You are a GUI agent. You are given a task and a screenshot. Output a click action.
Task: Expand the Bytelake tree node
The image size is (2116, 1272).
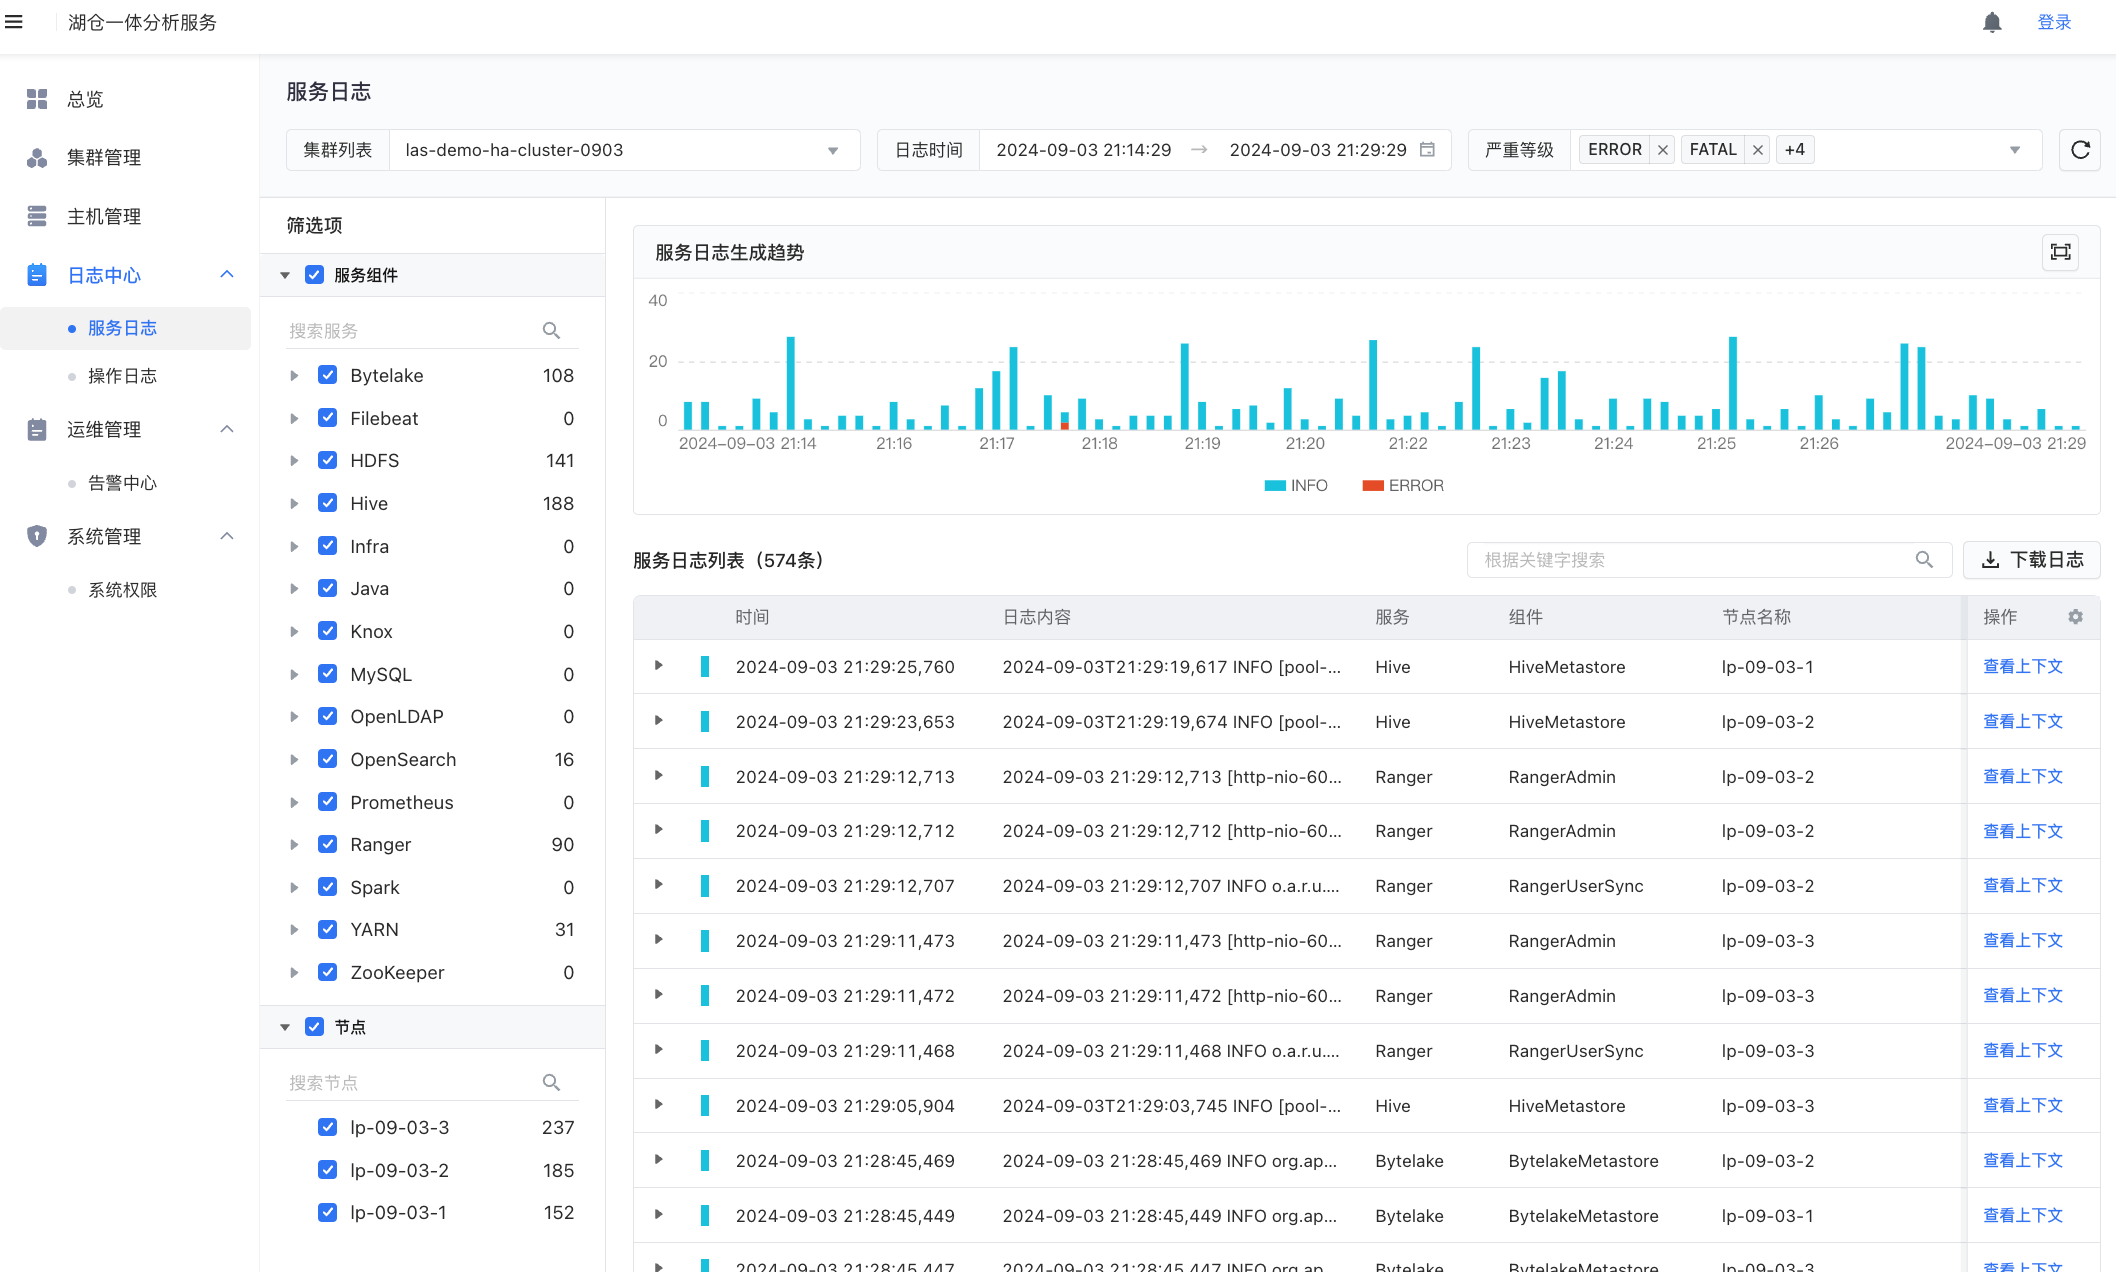click(294, 376)
